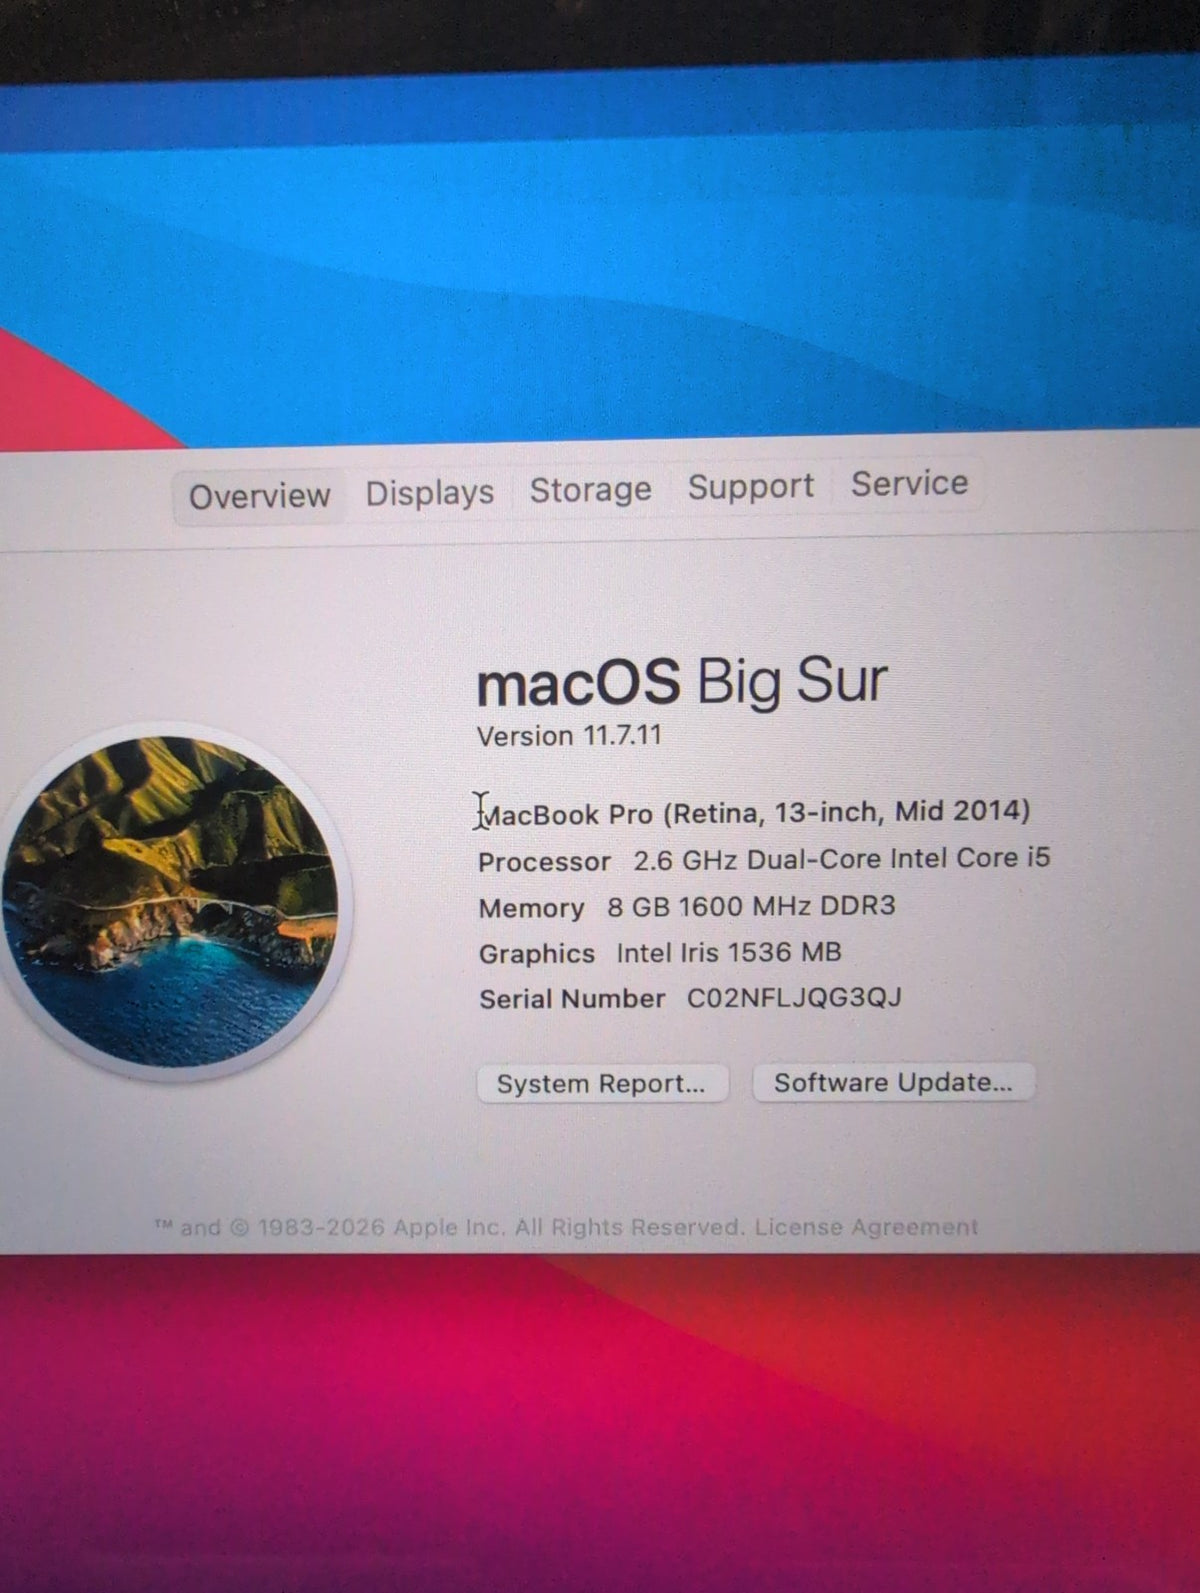Viewport: 1200px width, 1593px height.
Task: Select the serial number C02NFLJQG3QJ
Action: (x=794, y=998)
